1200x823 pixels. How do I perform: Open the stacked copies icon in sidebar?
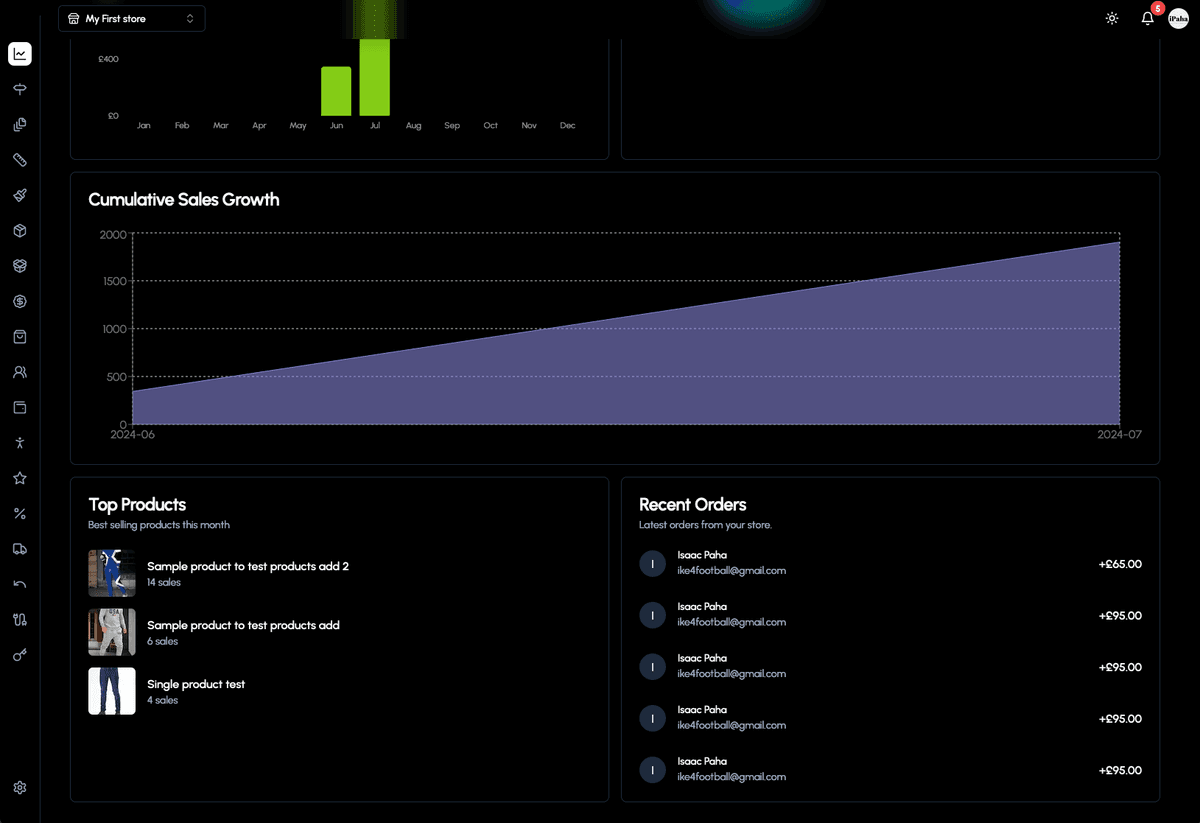tap(20, 125)
